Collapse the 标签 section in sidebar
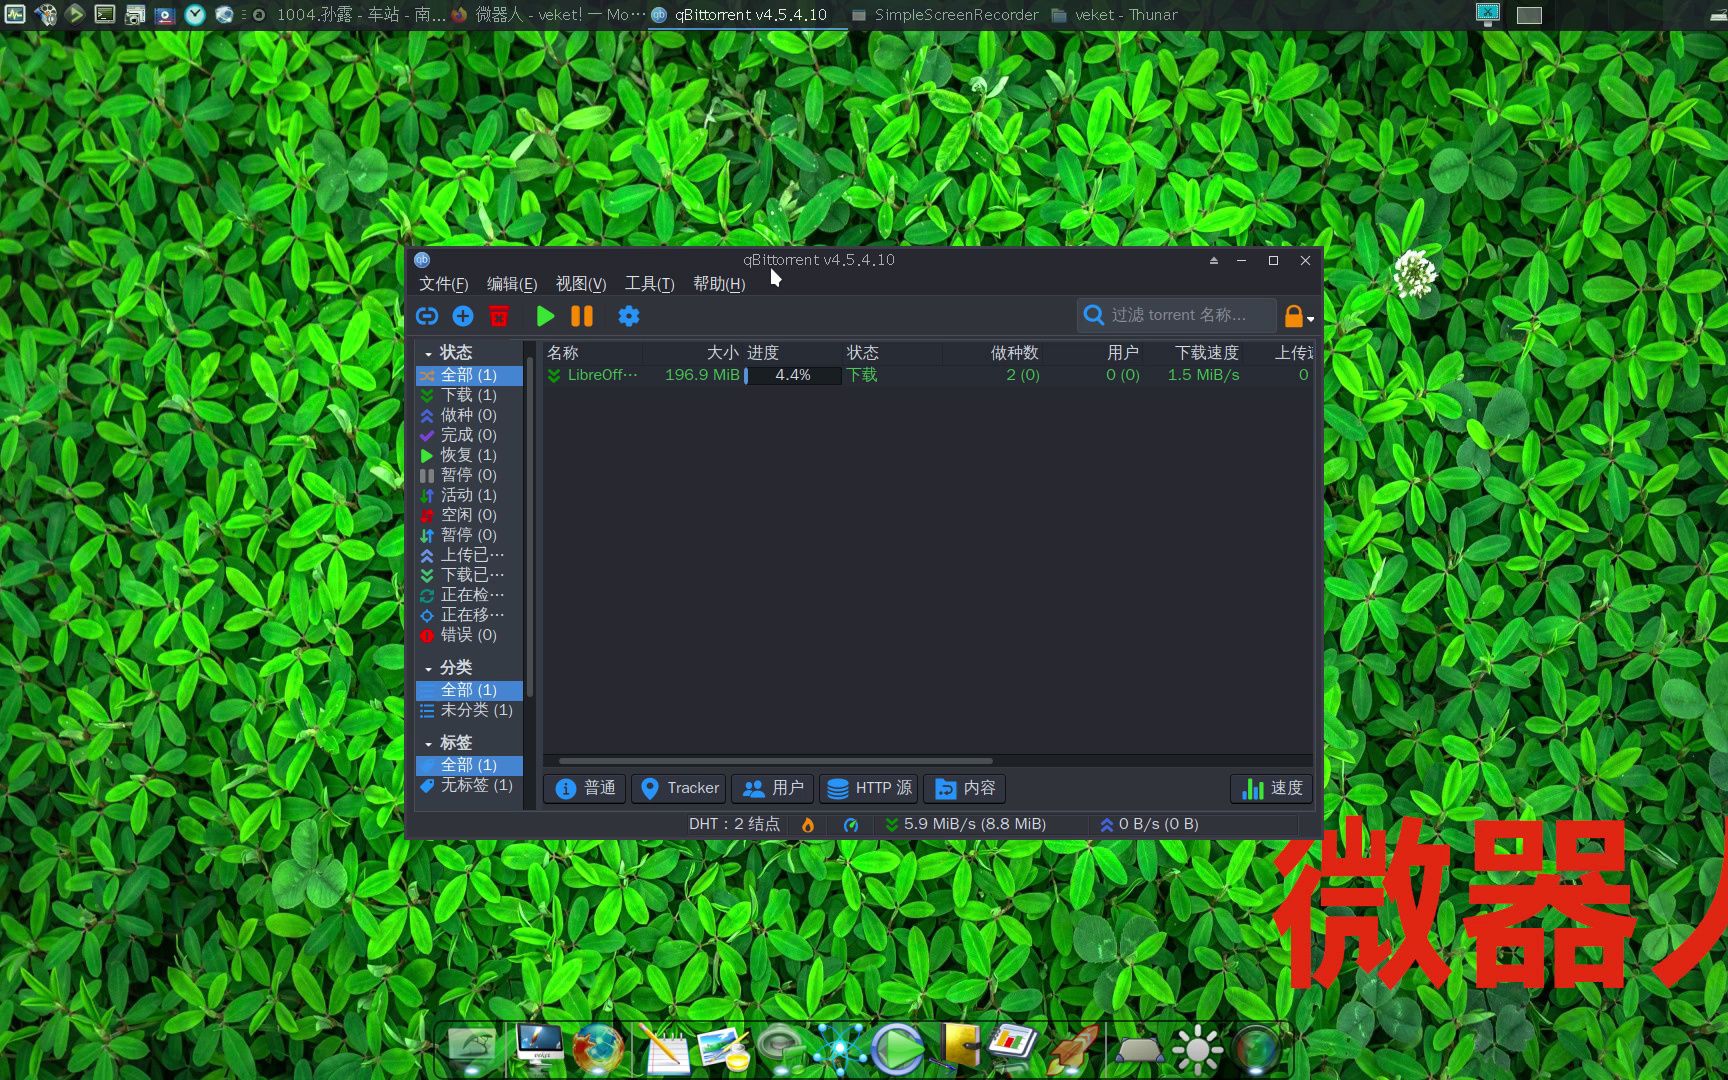The image size is (1728, 1080). (x=428, y=744)
